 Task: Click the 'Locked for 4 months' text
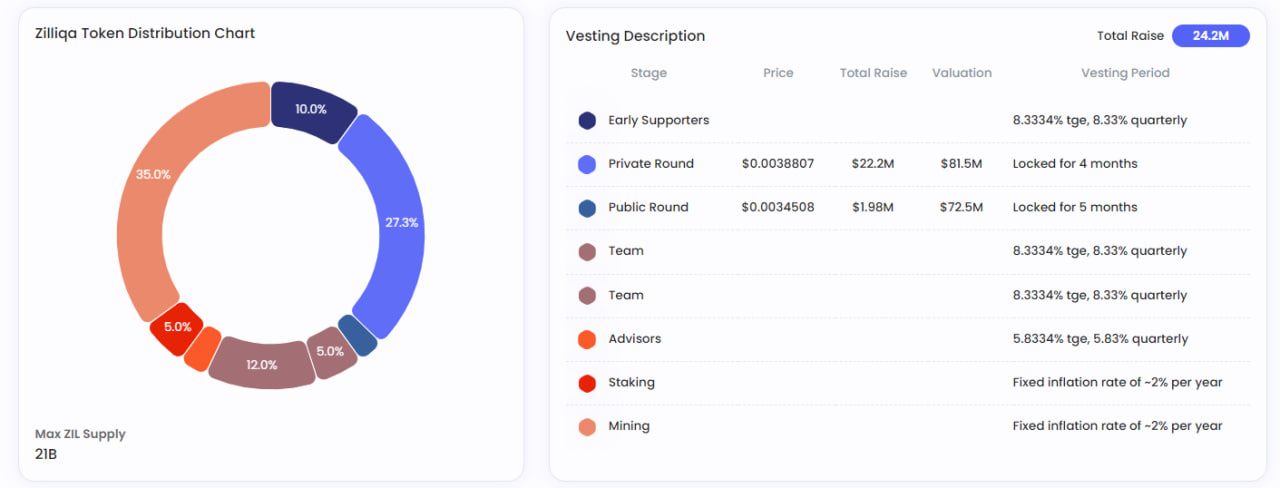tap(1075, 164)
